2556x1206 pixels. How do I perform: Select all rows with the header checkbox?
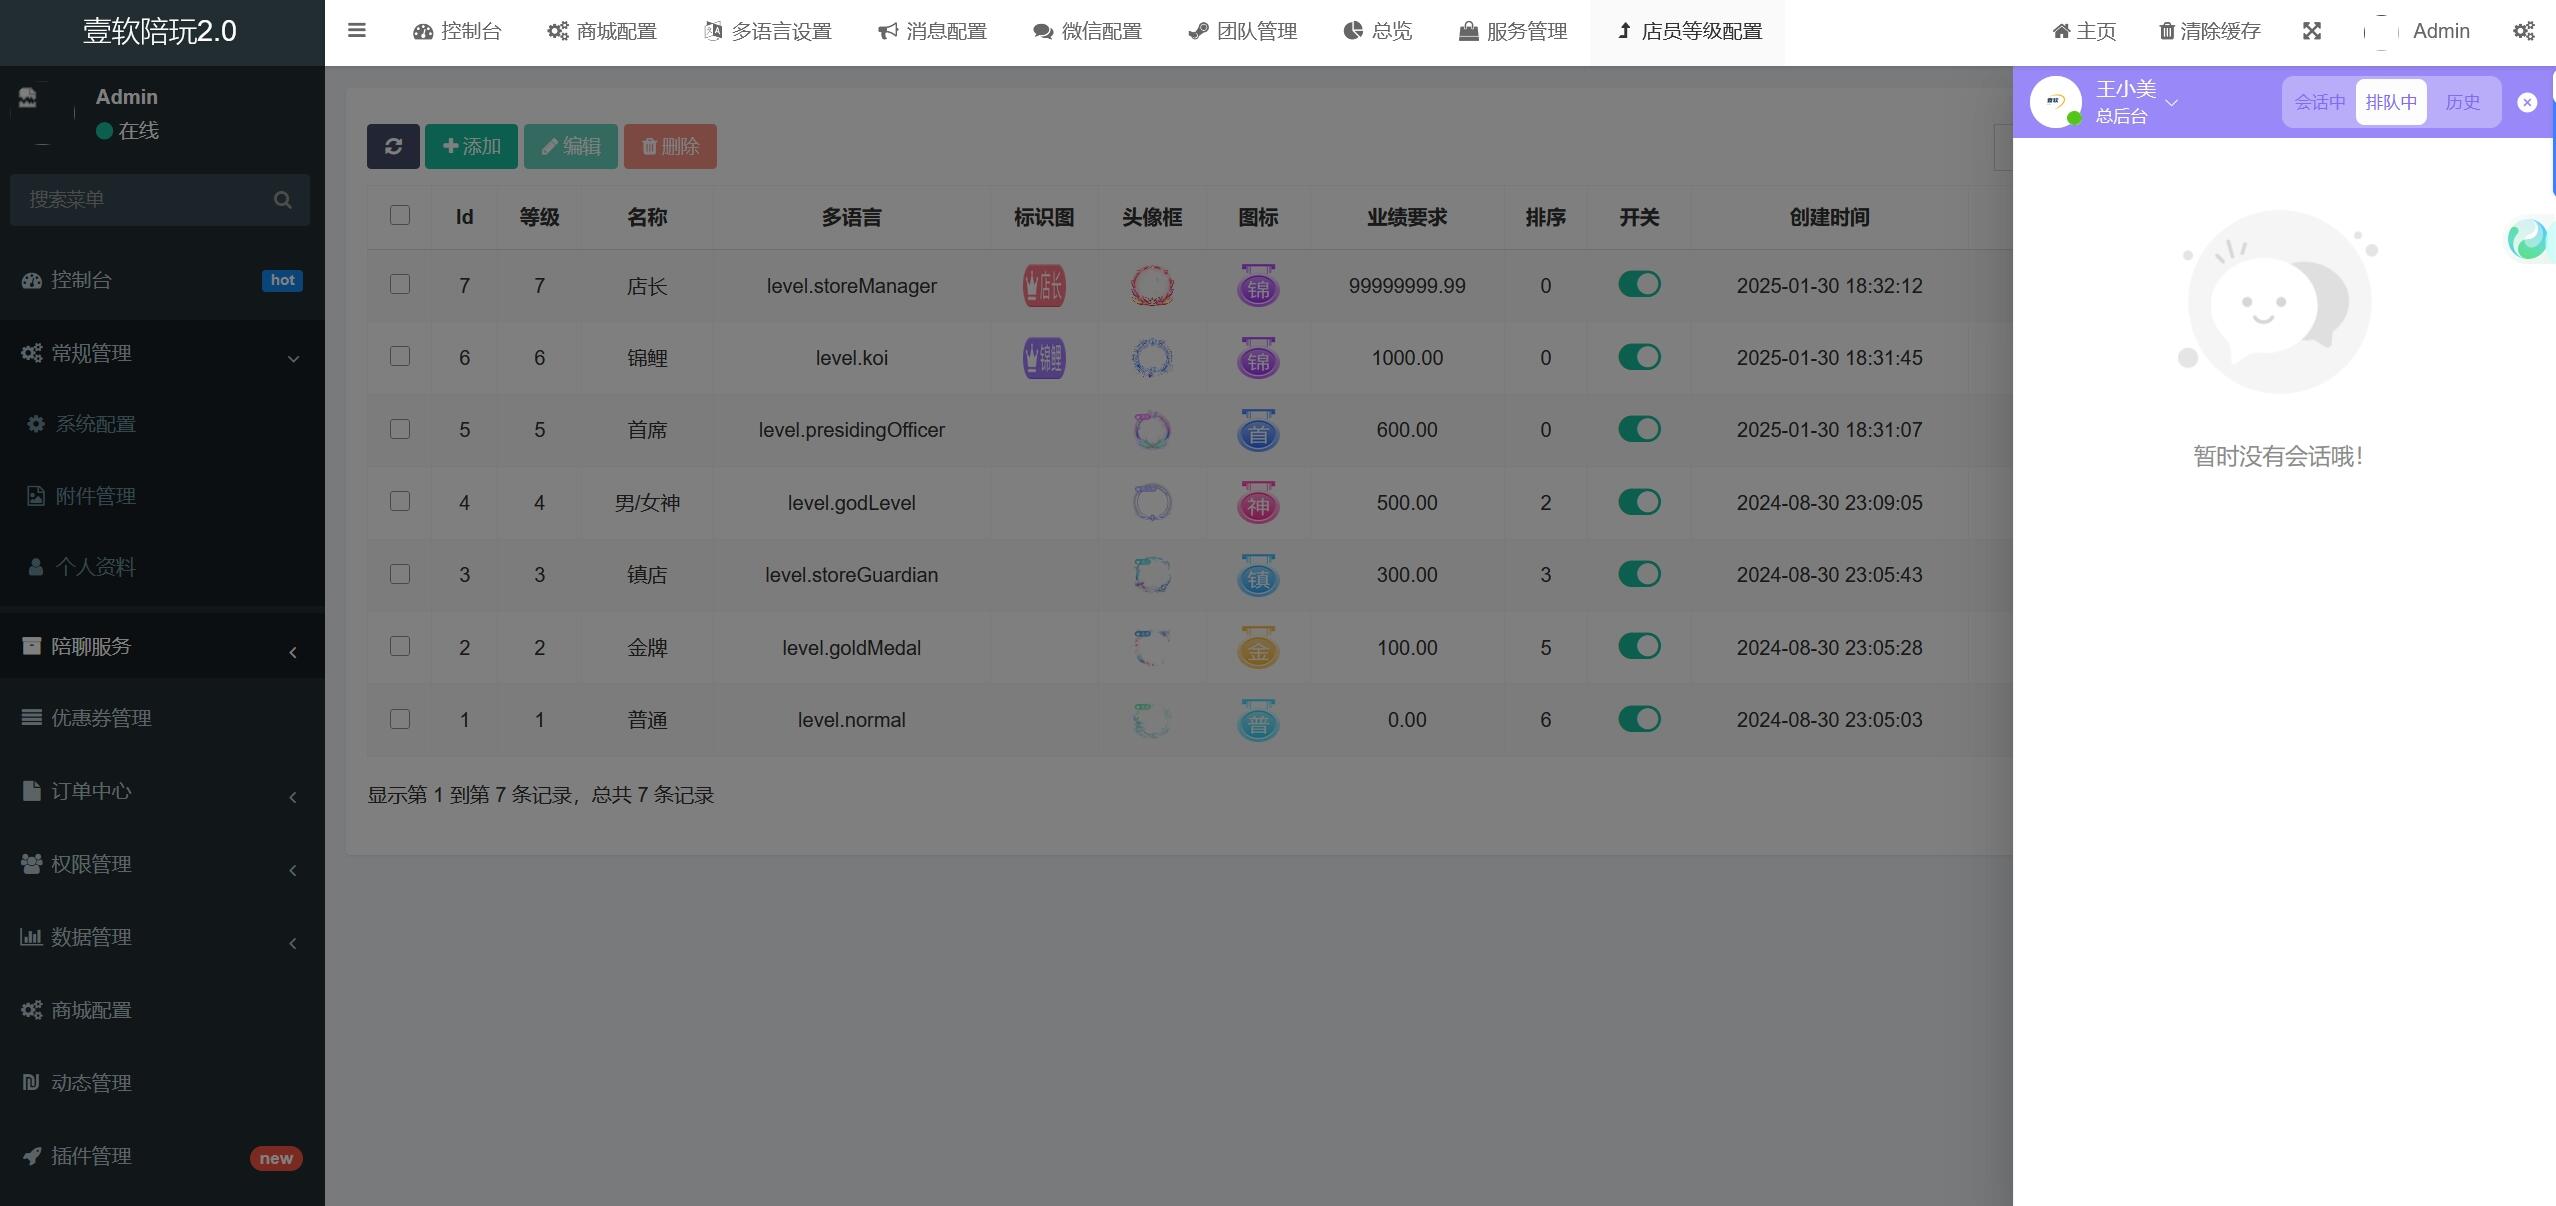coord(399,215)
